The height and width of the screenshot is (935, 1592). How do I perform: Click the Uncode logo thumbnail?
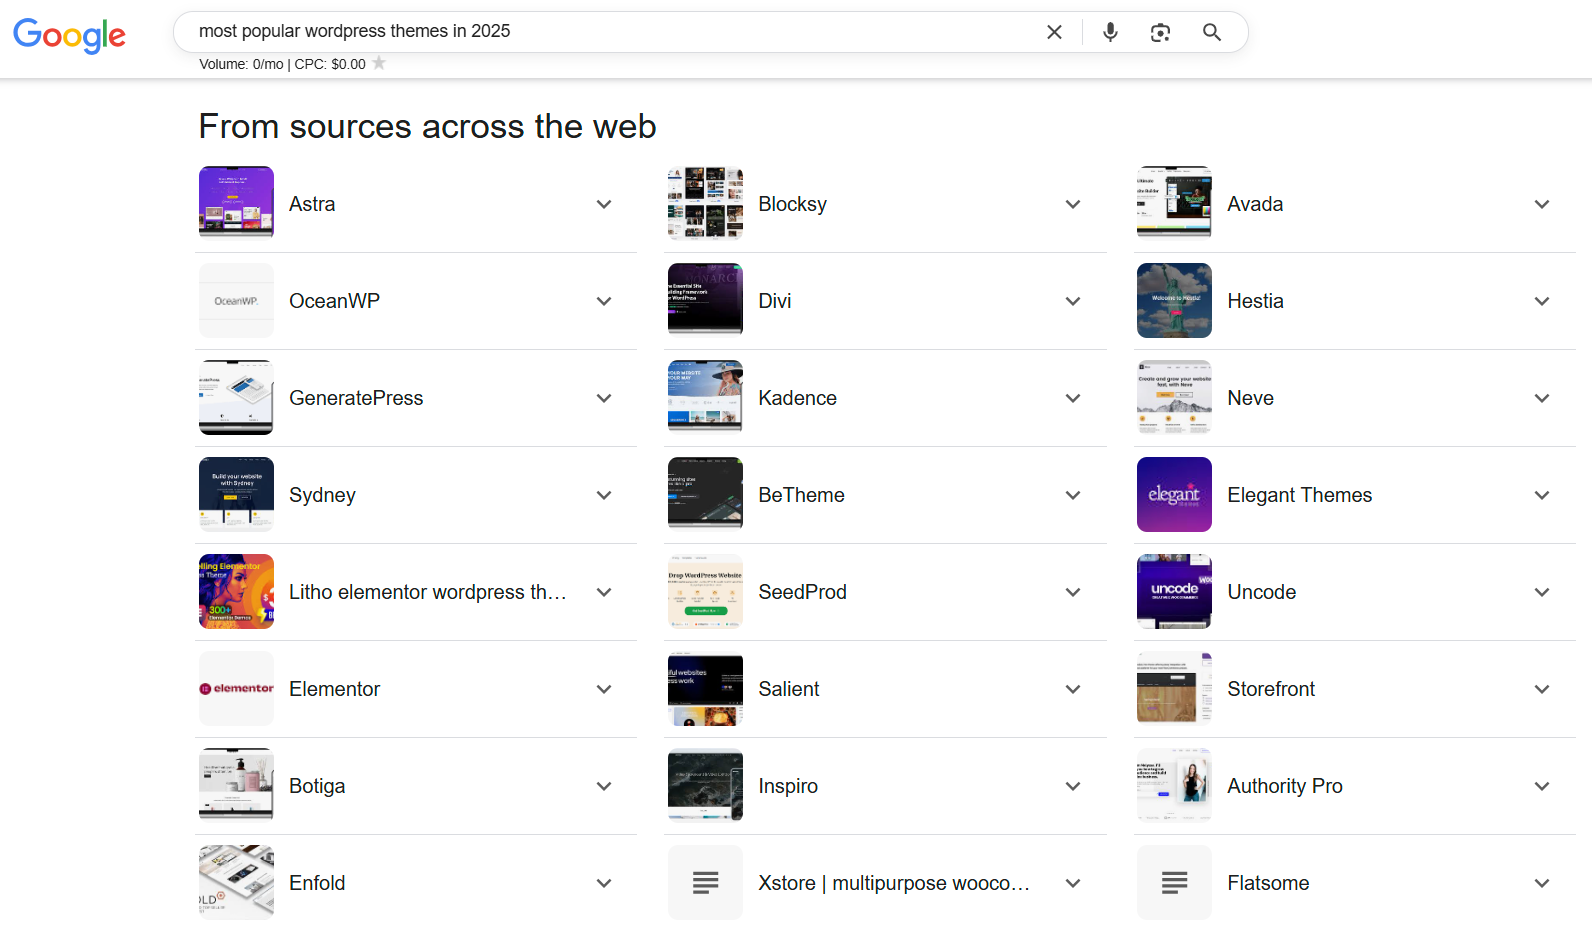click(x=1174, y=592)
